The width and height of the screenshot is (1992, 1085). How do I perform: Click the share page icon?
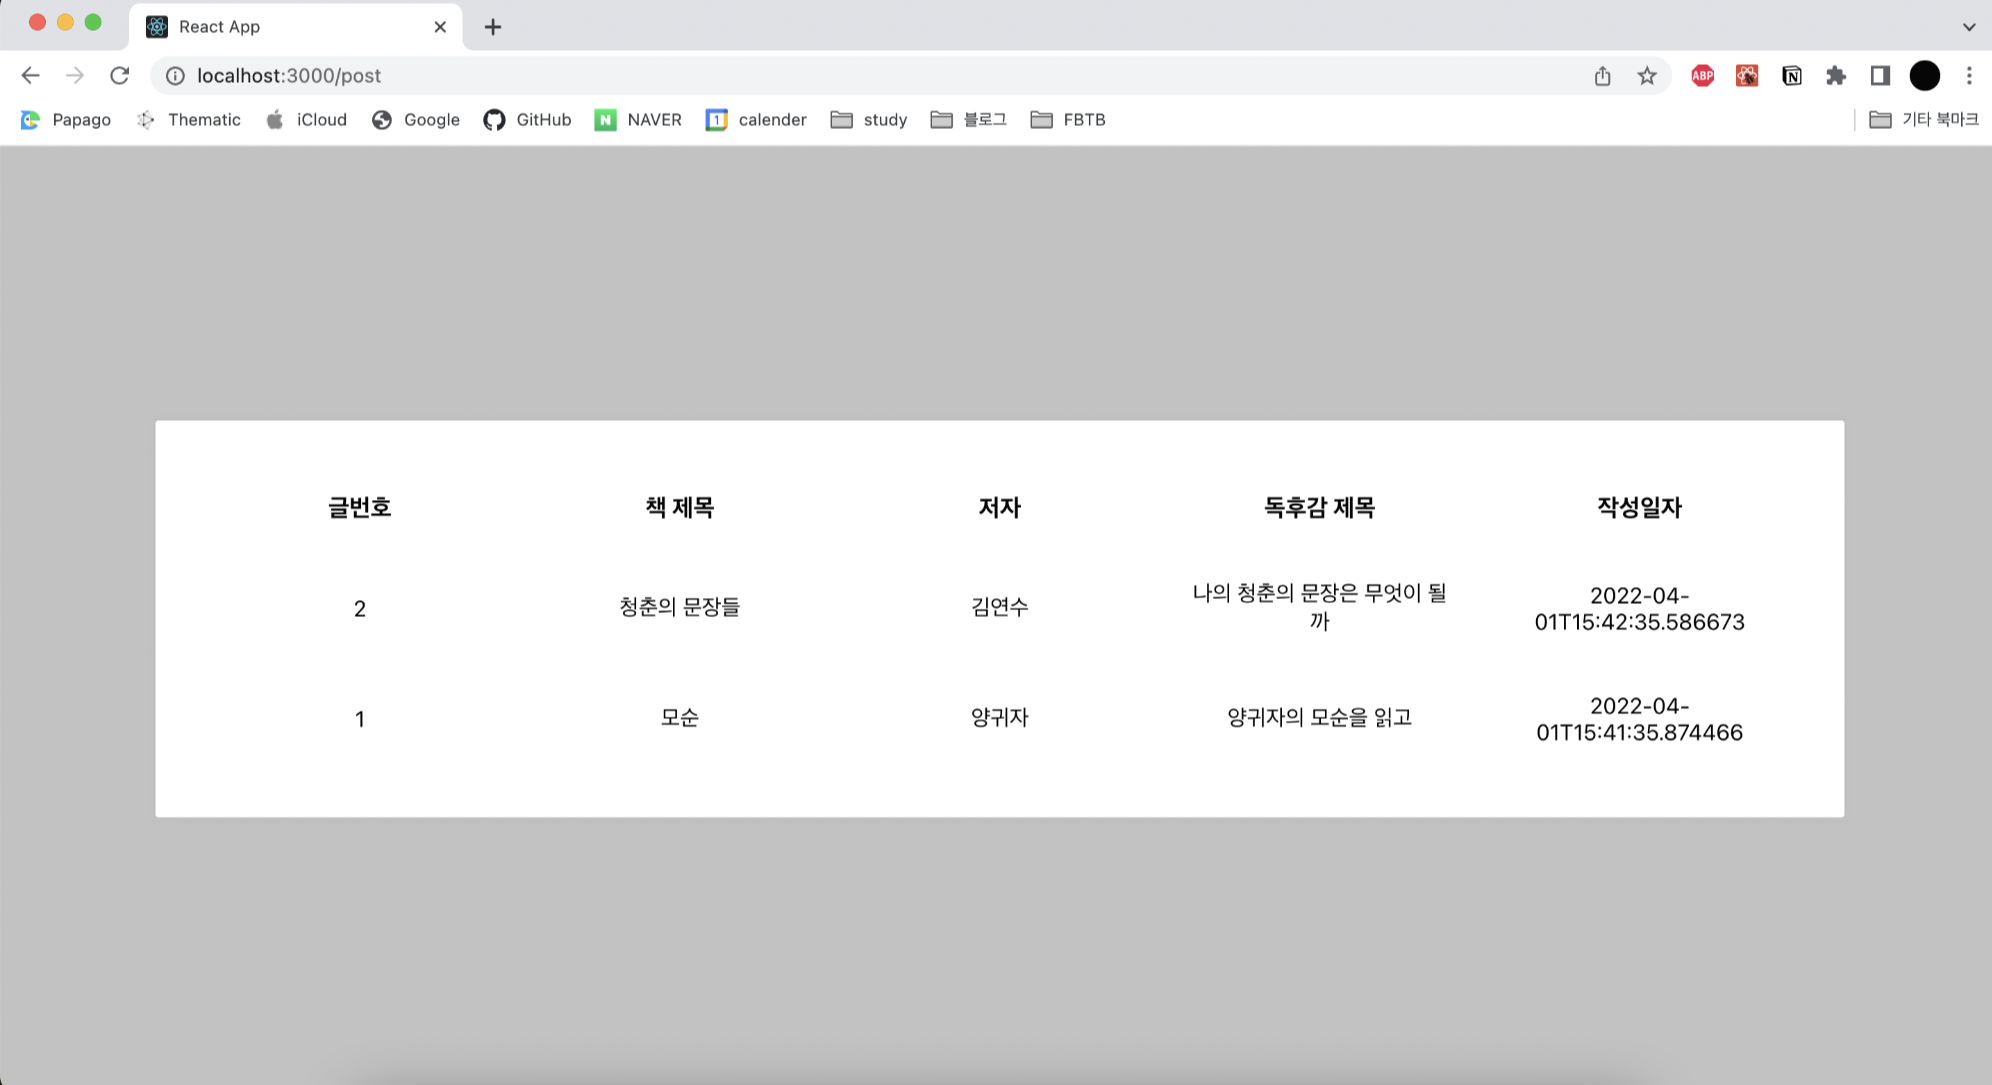(1602, 76)
